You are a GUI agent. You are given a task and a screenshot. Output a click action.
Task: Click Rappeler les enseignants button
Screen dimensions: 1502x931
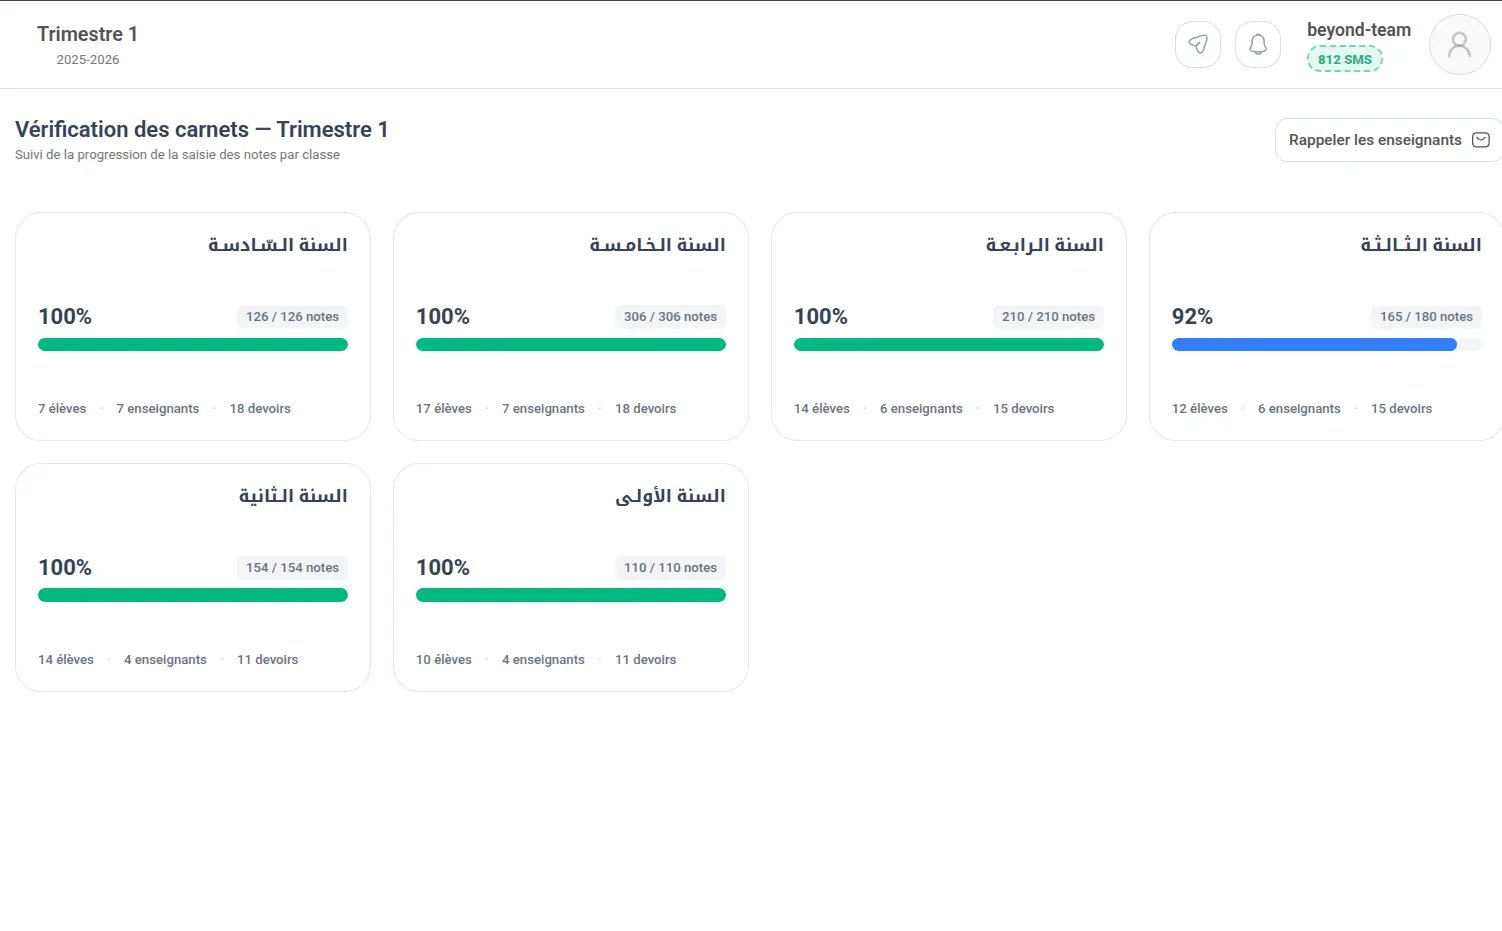point(1388,140)
